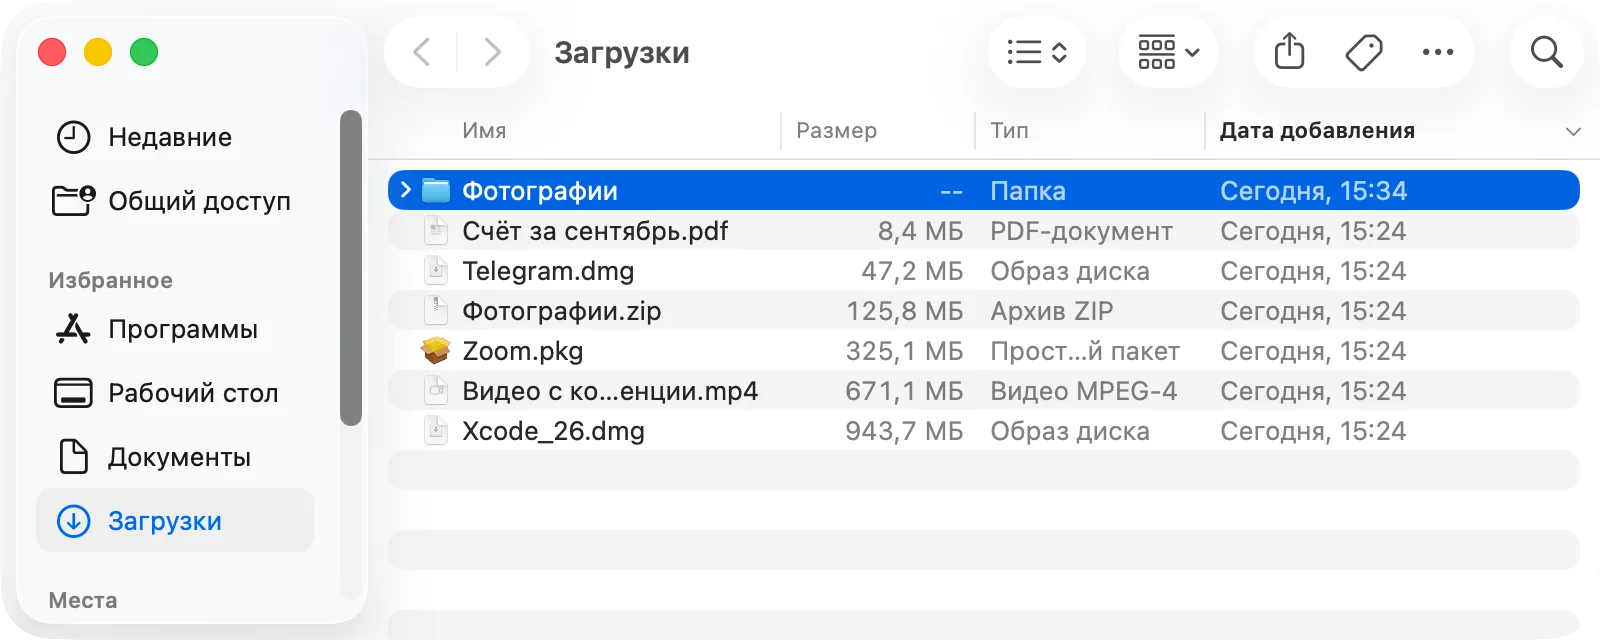Open the more actions ellipsis menu
Image resolution: width=1600 pixels, height=640 pixels.
coord(1438,52)
